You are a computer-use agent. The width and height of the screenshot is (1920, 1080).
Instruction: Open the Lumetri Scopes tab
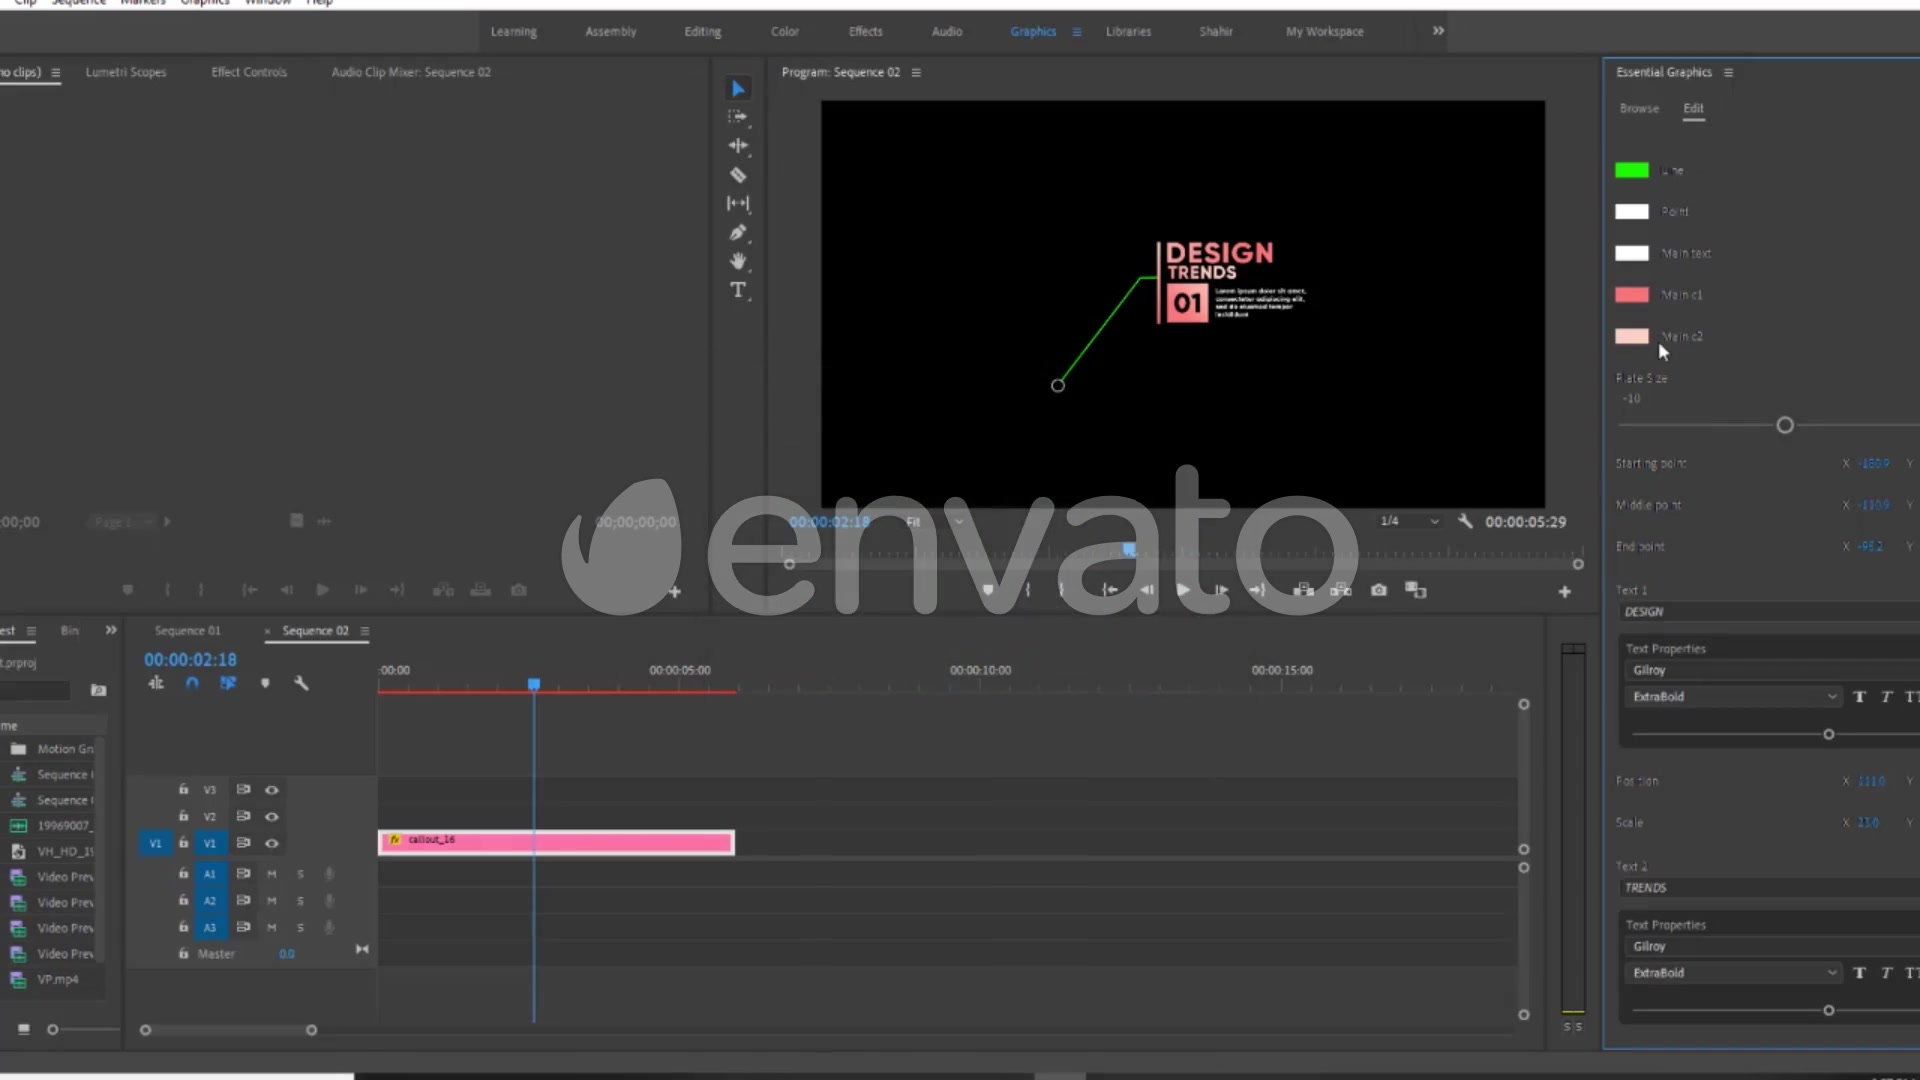pyautogui.click(x=126, y=72)
